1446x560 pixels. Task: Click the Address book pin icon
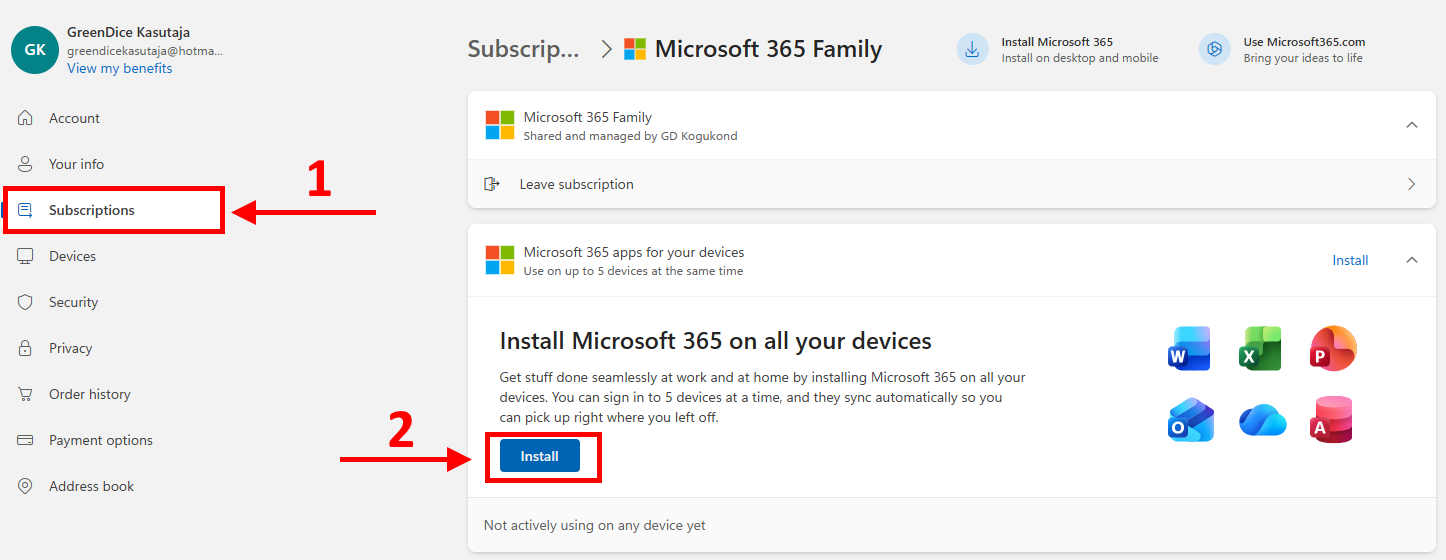(26, 486)
